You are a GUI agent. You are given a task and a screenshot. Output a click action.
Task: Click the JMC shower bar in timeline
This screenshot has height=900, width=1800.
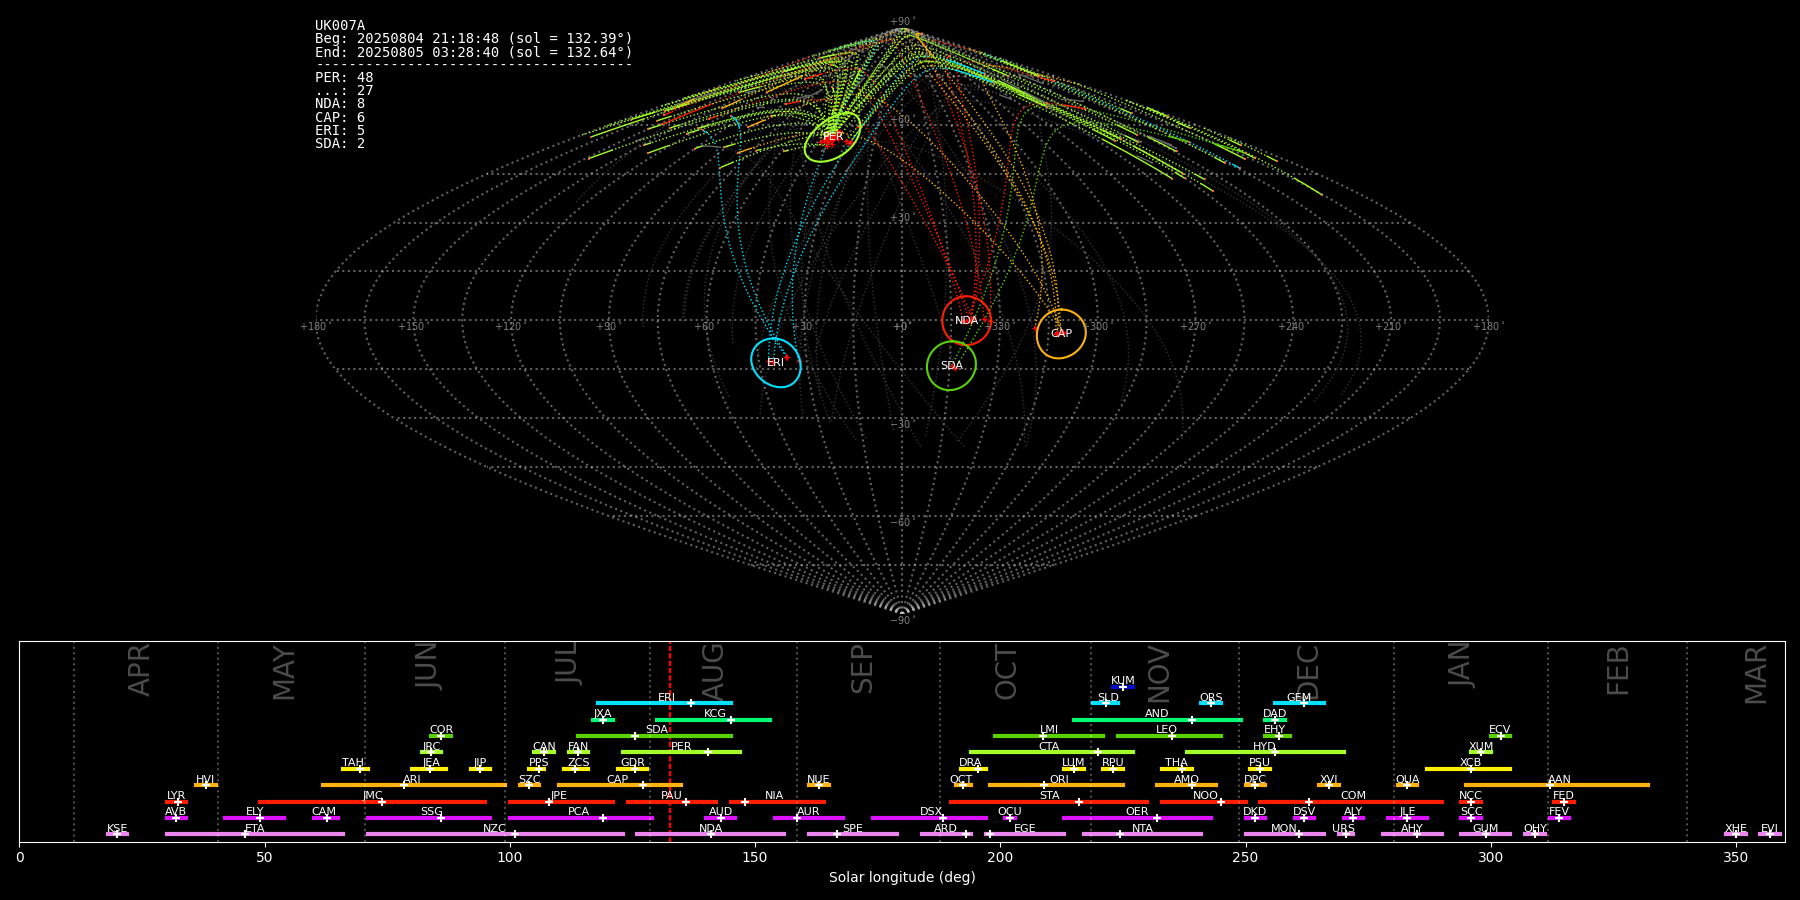tap(372, 802)
